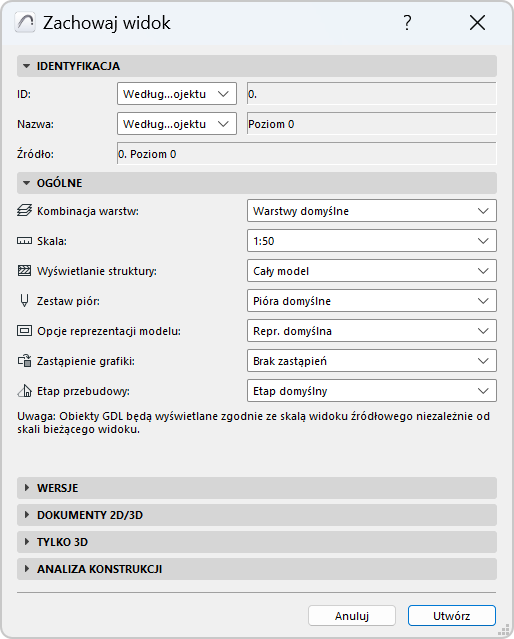Open the Brak zastąpień dropdown
This screenshot has width=514, height=639.
[x=372, y=361]
